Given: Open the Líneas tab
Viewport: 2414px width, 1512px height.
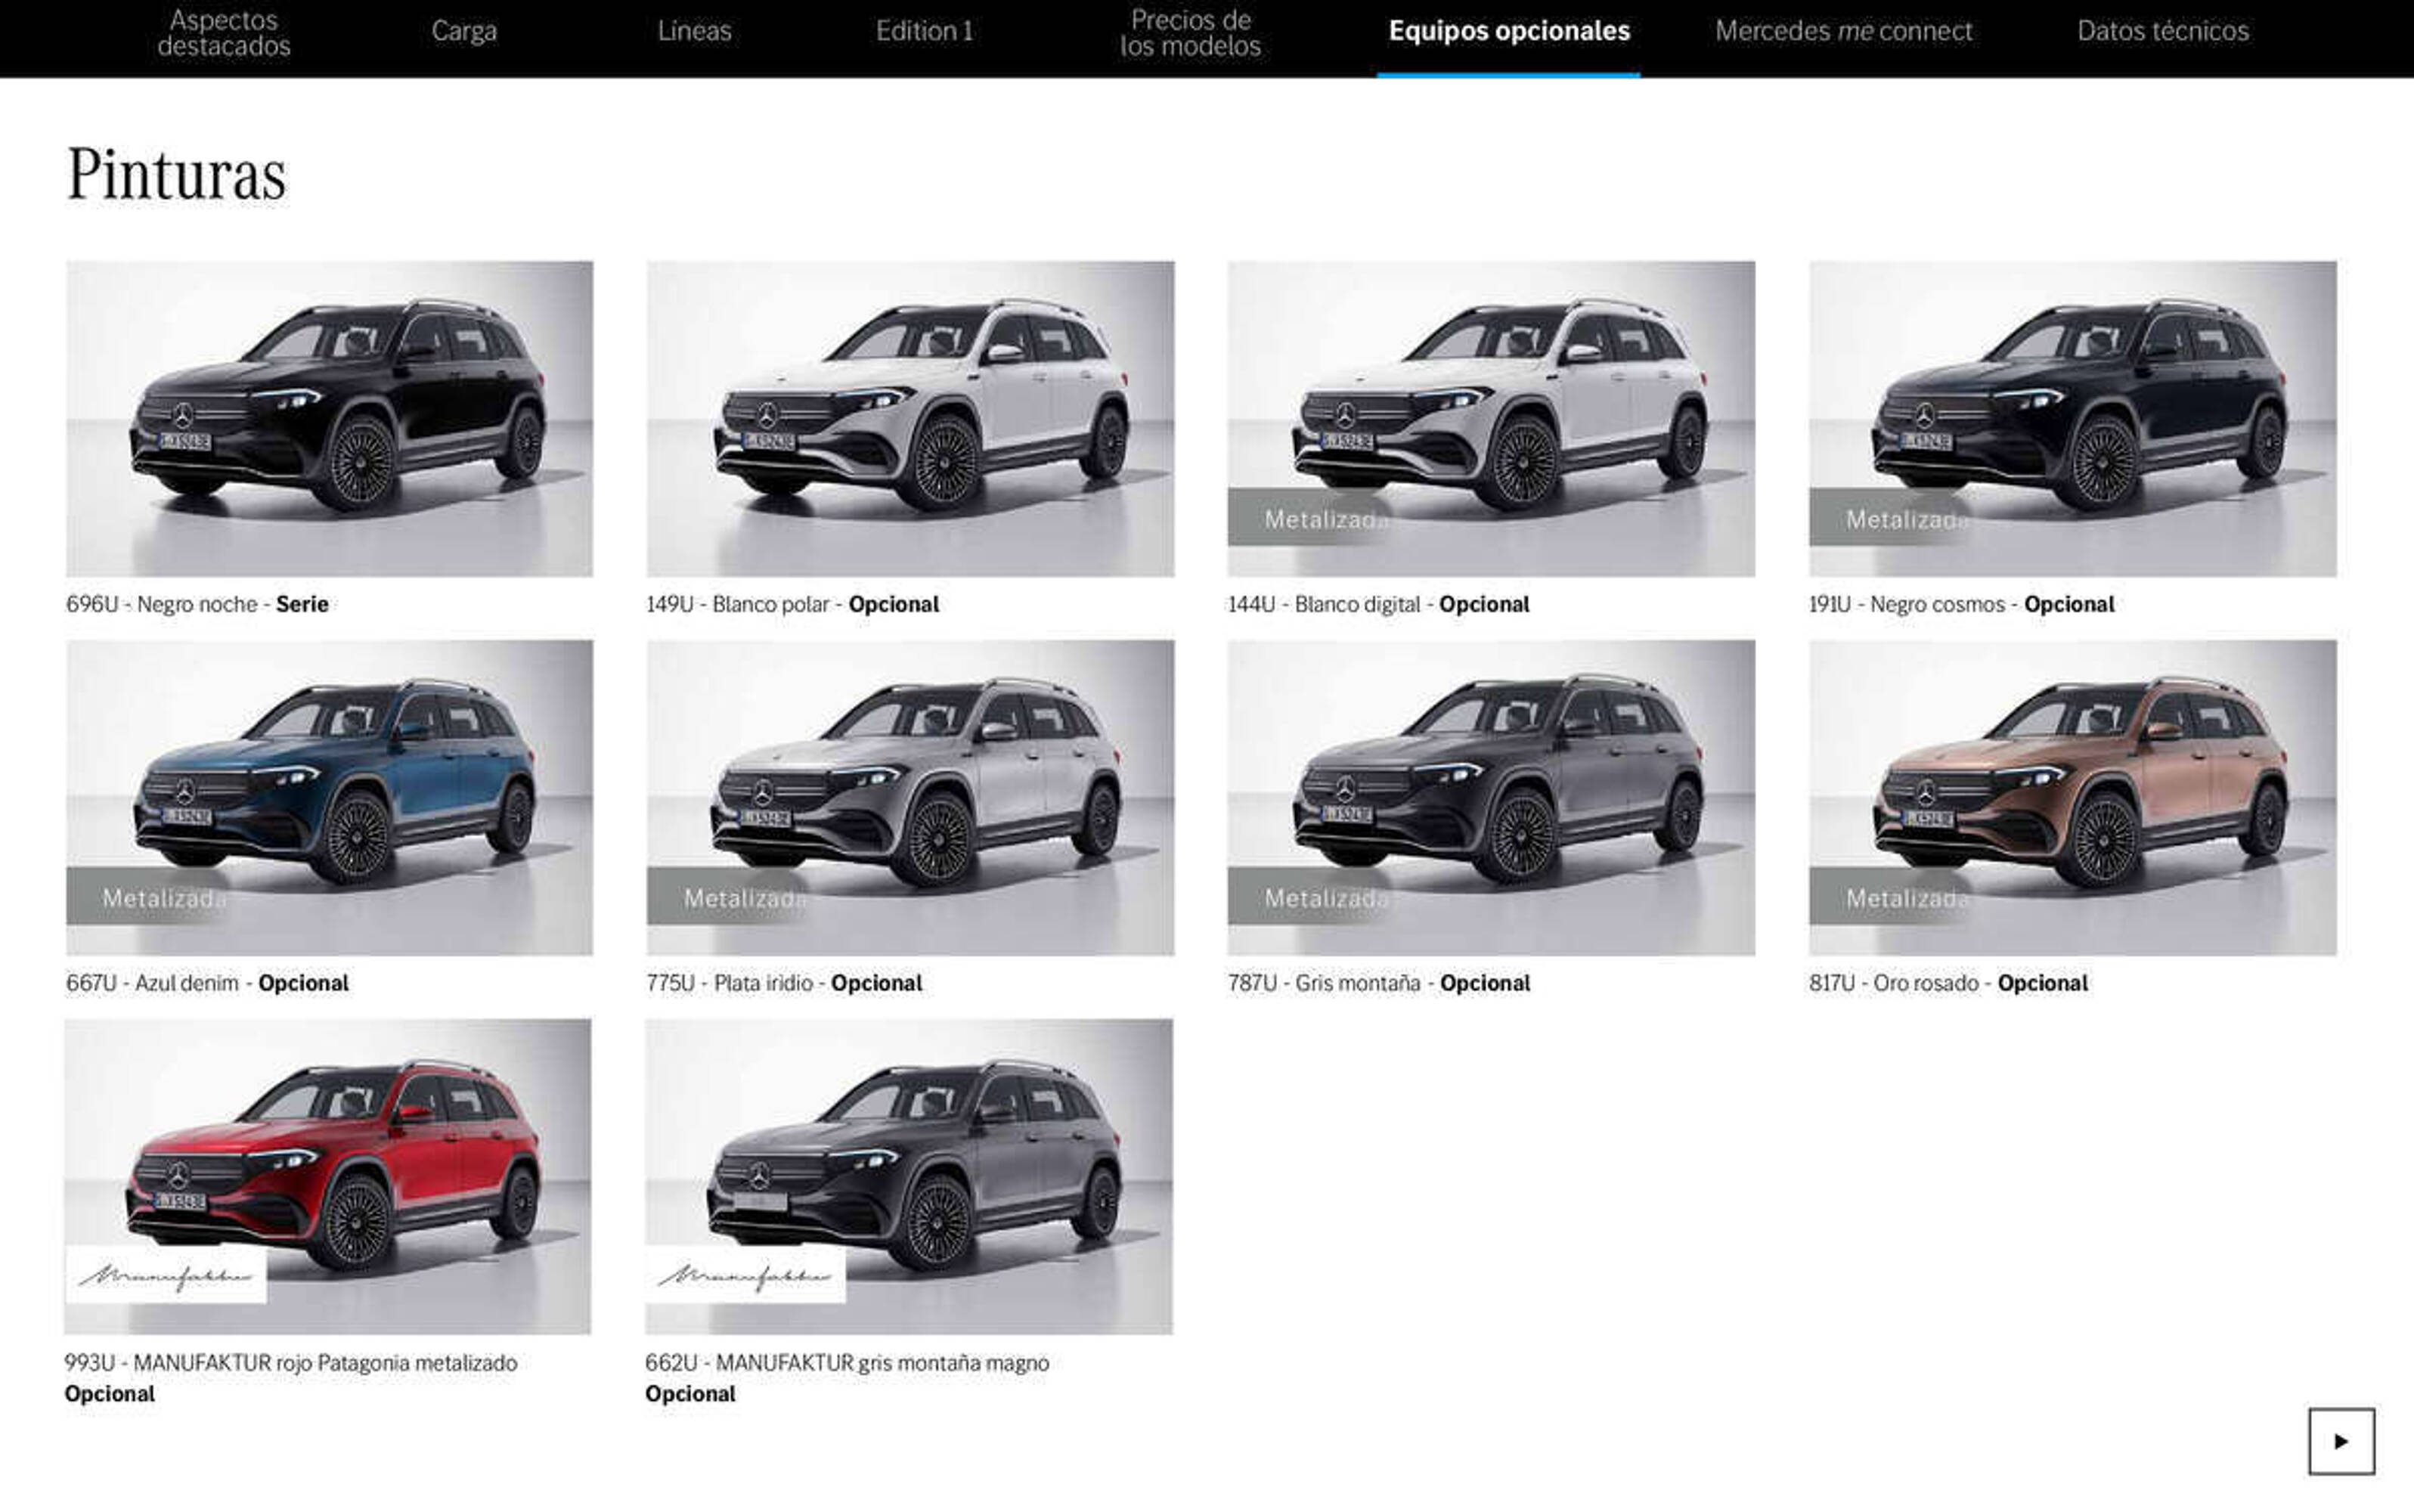Looking at the screenshot, I should [695, 31].
